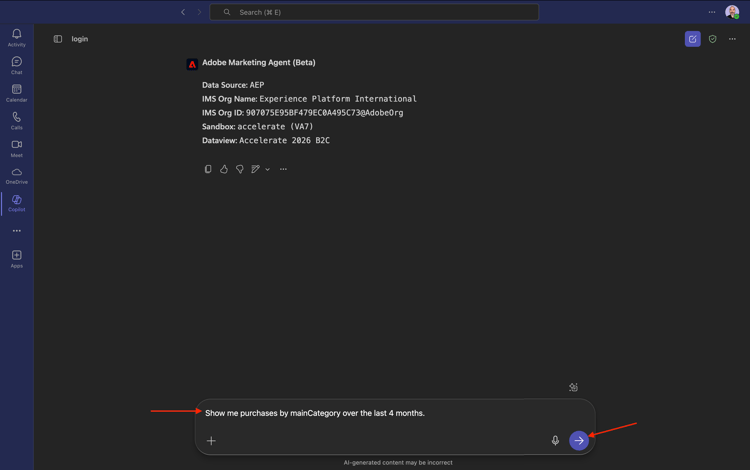Viewport: 750px width, 470px height.
Task: Open OneDrive from the sidebar
Action: pos(17,176)
